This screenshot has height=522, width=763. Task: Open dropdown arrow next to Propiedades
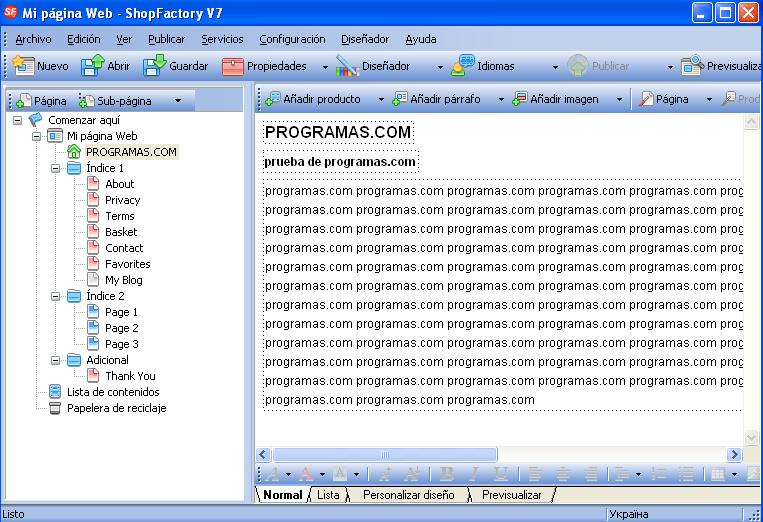(x=325, y=67)
